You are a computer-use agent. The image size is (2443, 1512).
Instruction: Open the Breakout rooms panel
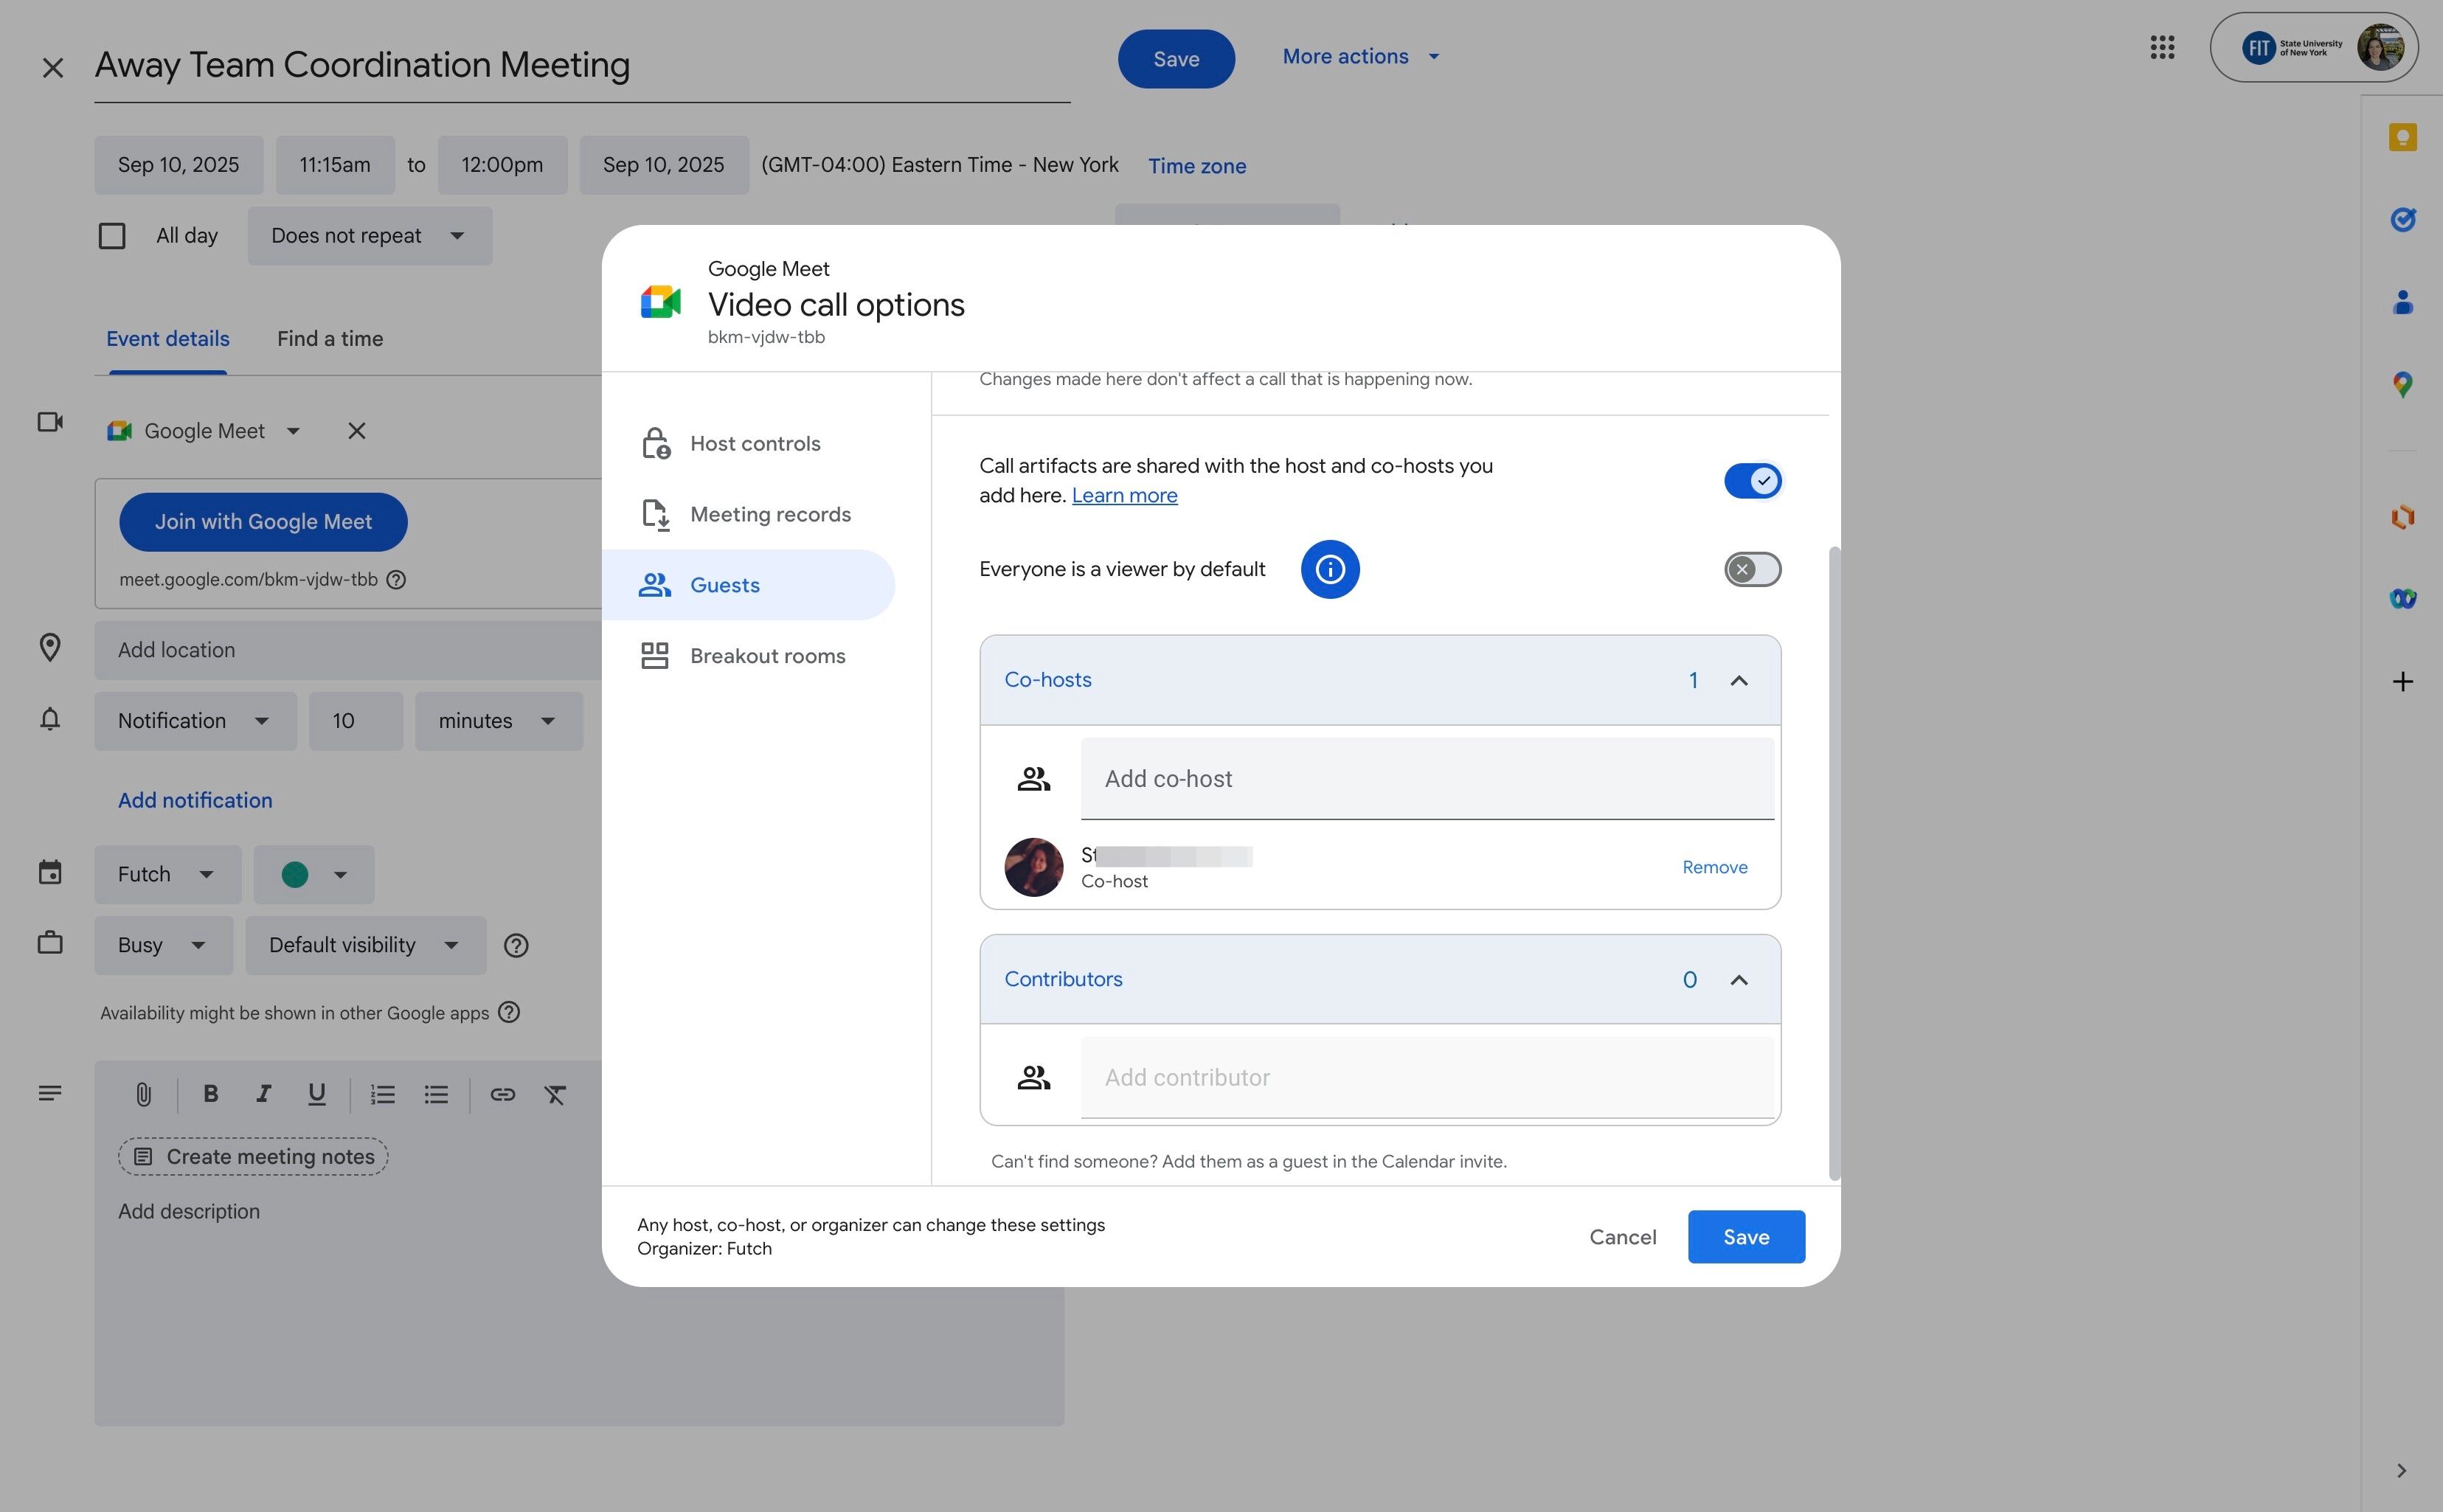[766, 655]
